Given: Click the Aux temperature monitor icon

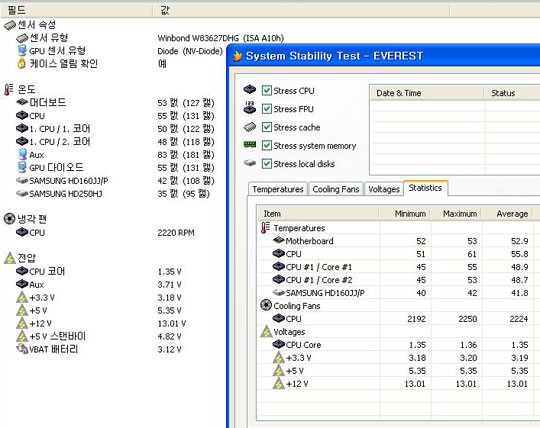Looking at the screenshot, I should click(22, 154).
